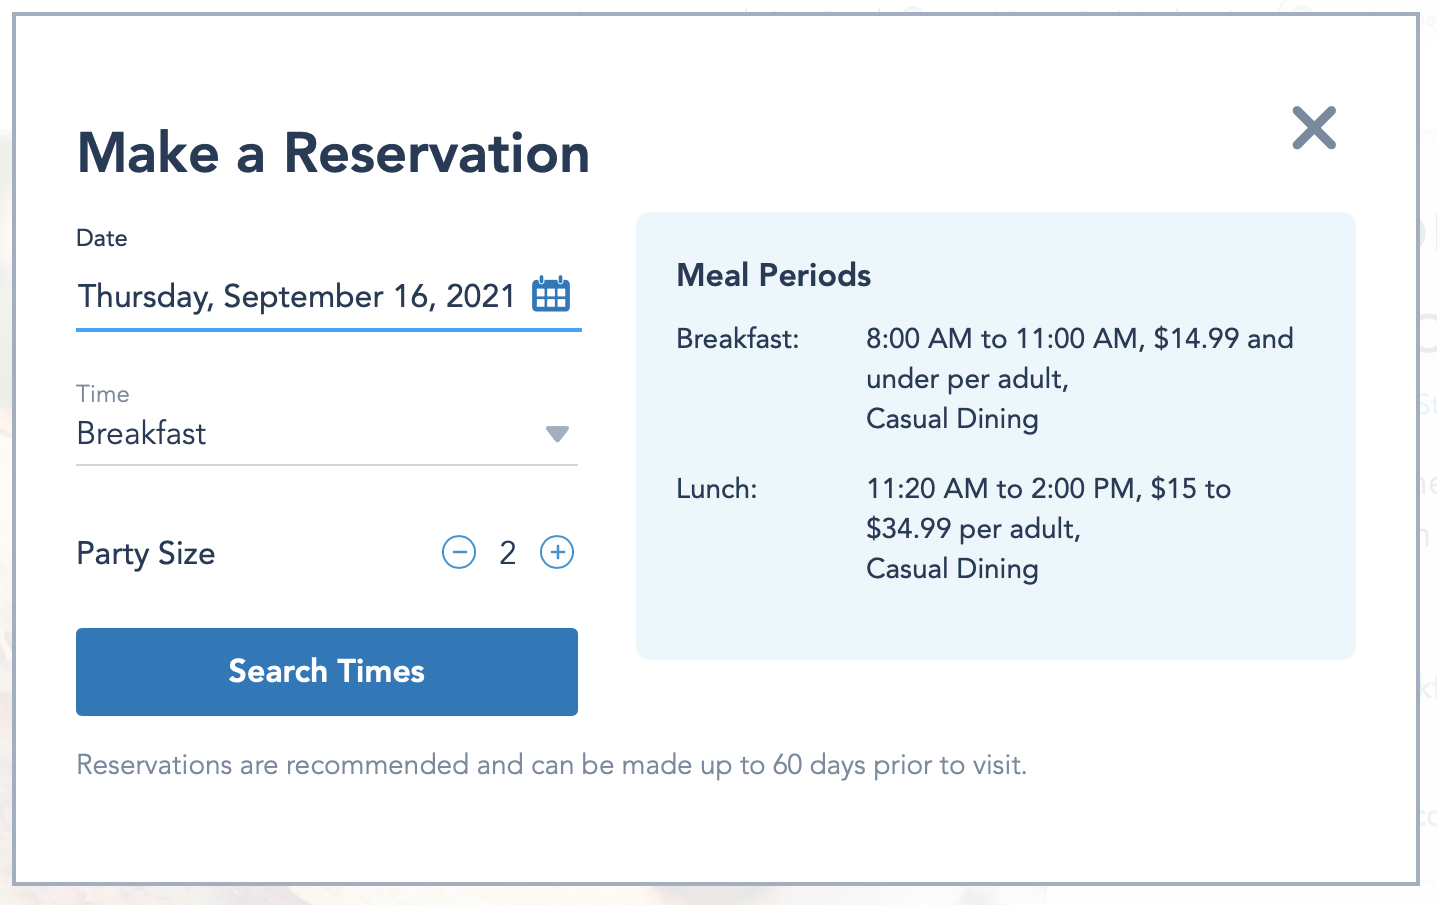Expand the Time dropdown arrow

pos(557,434)
